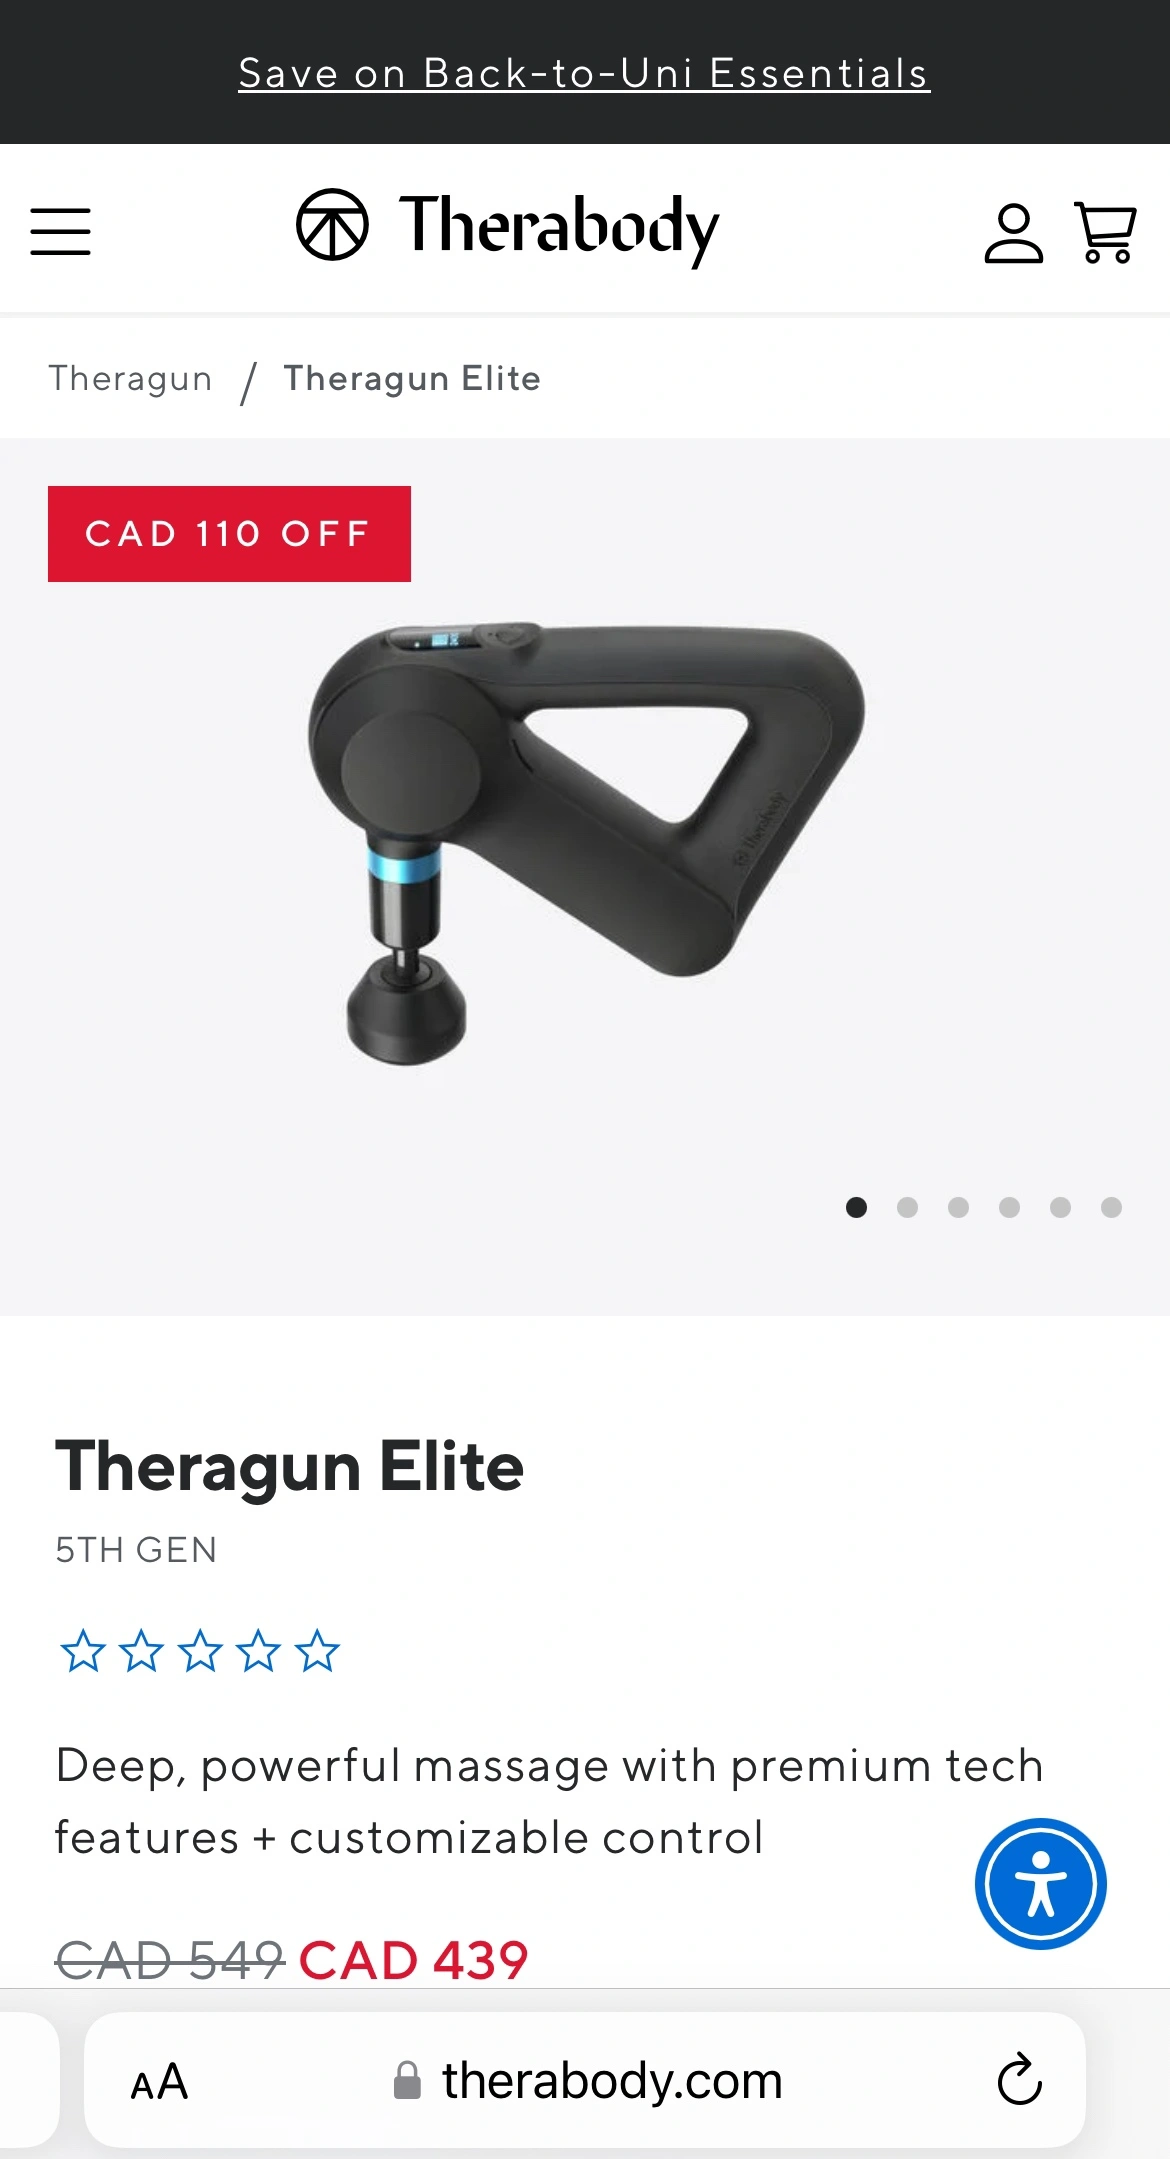Open the user account icon

click(1014, 233)
